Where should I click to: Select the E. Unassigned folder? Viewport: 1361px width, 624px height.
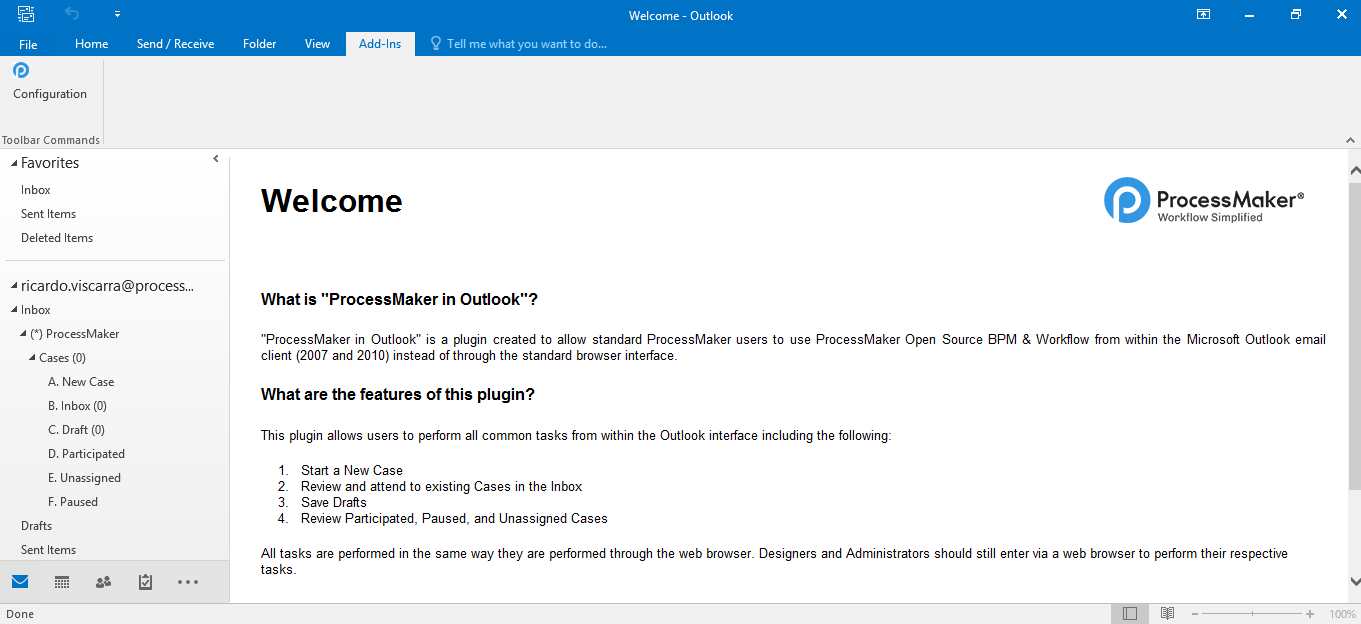[84, 478]
